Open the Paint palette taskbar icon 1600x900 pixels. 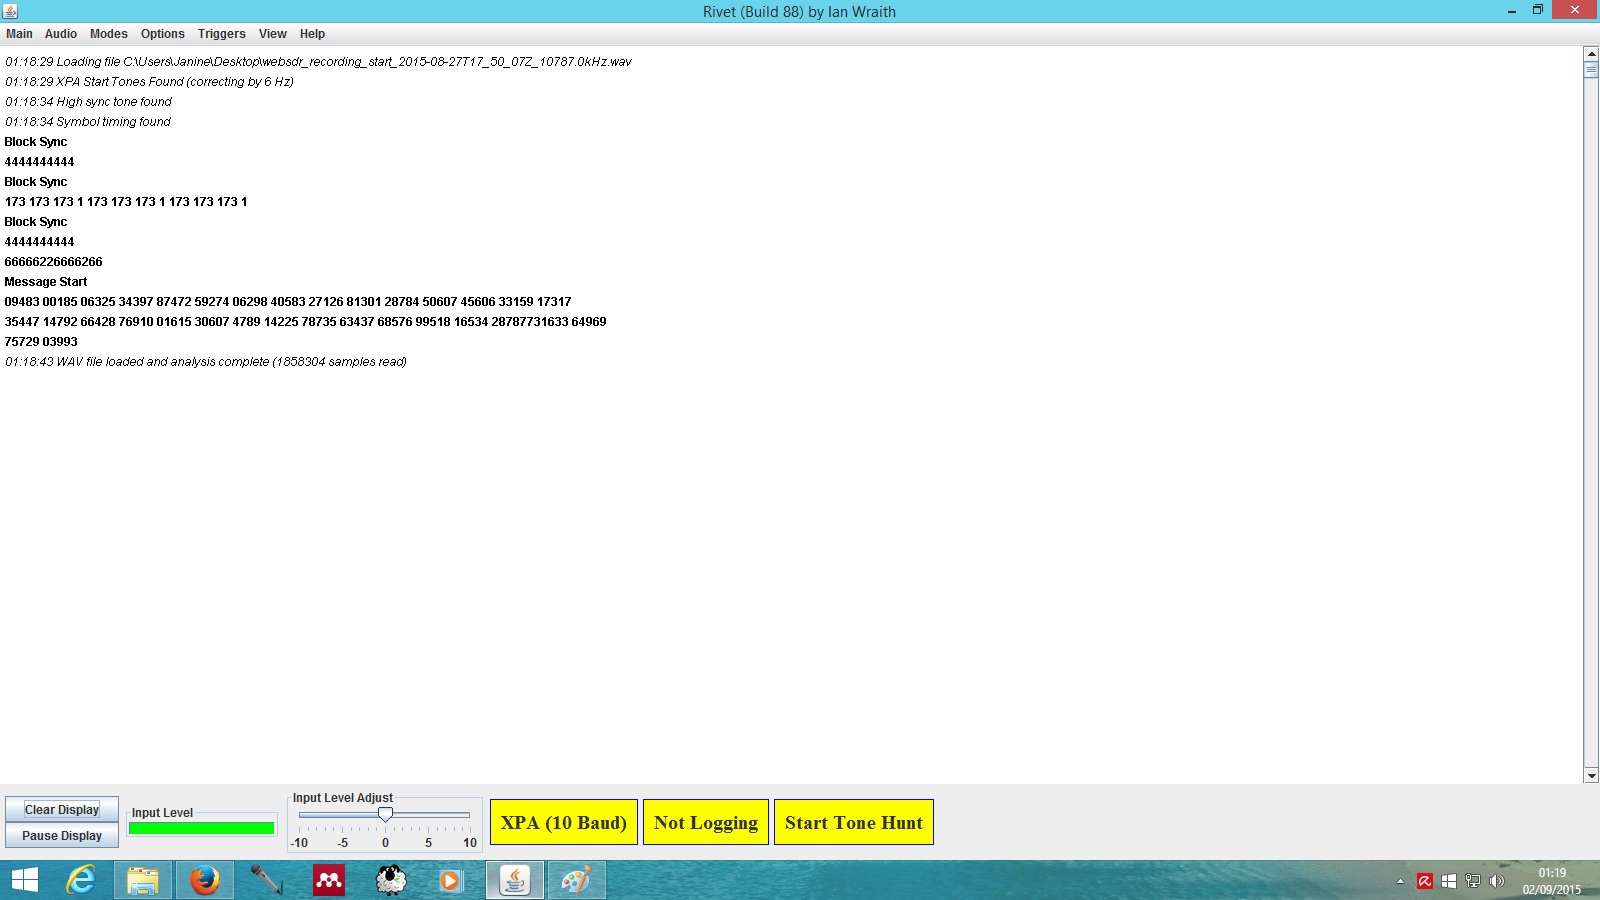tap(576, 880)
